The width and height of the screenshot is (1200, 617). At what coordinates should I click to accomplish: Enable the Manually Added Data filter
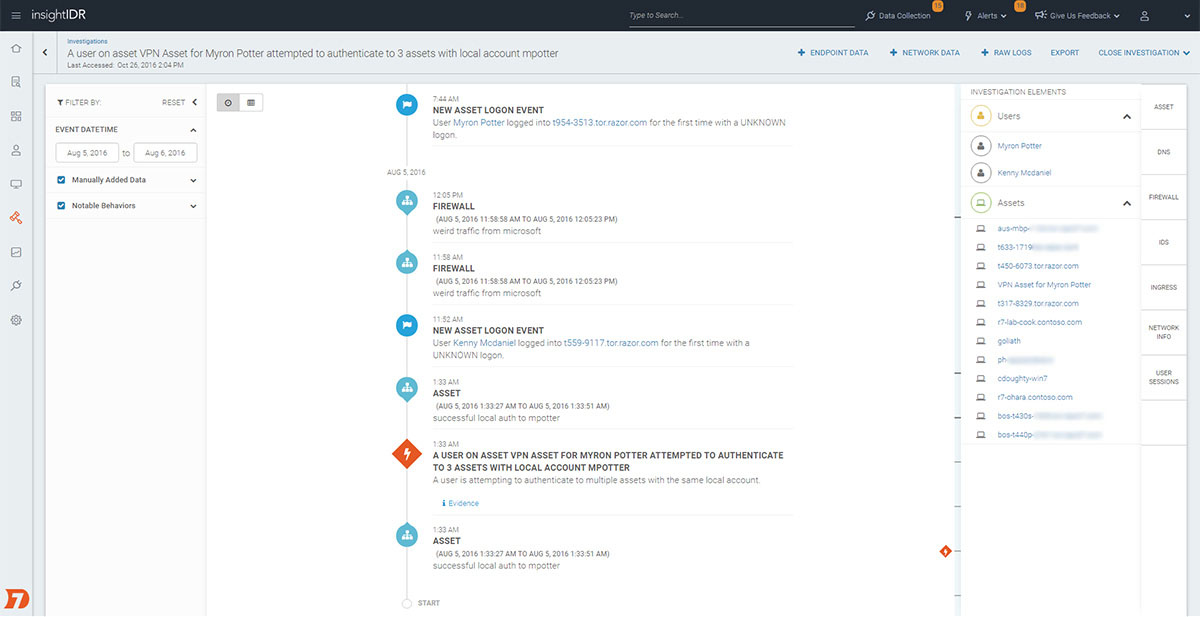coord(61,180)
